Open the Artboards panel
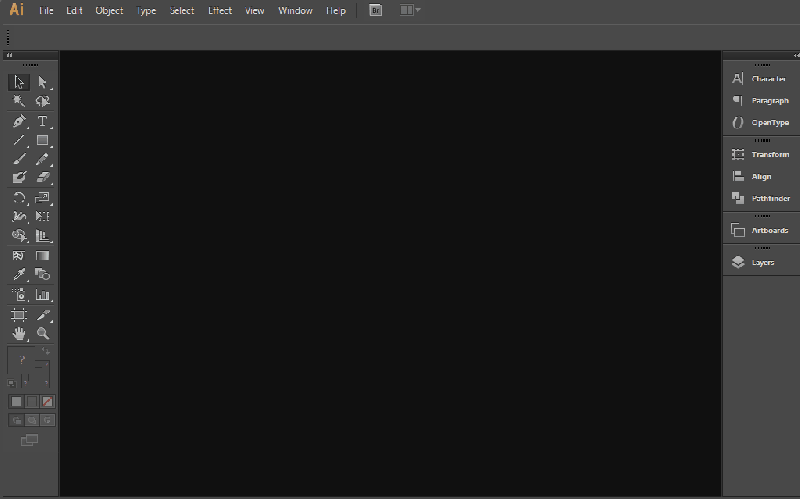Viewport: 800px width, 499px height. coord(761,231)
